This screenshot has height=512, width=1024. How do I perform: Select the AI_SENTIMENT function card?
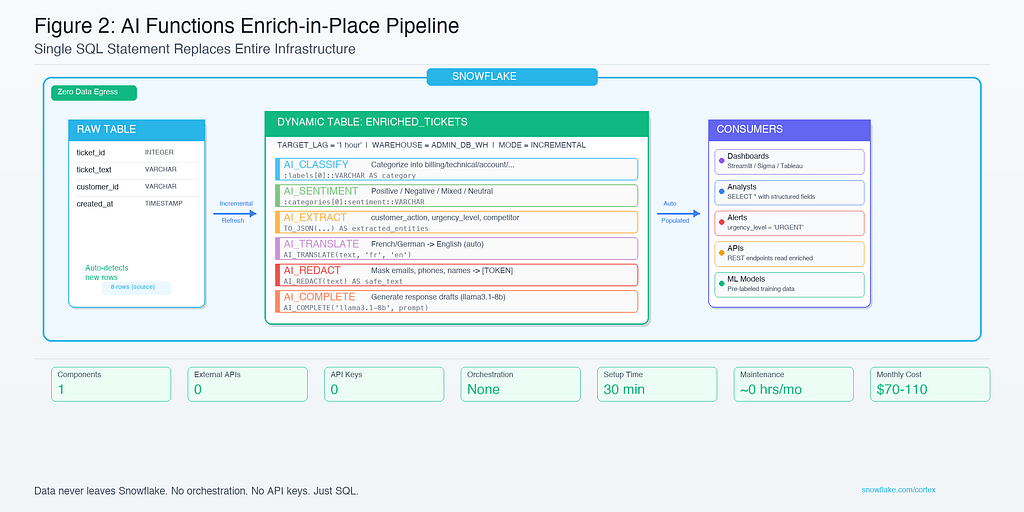pos(456,195)
